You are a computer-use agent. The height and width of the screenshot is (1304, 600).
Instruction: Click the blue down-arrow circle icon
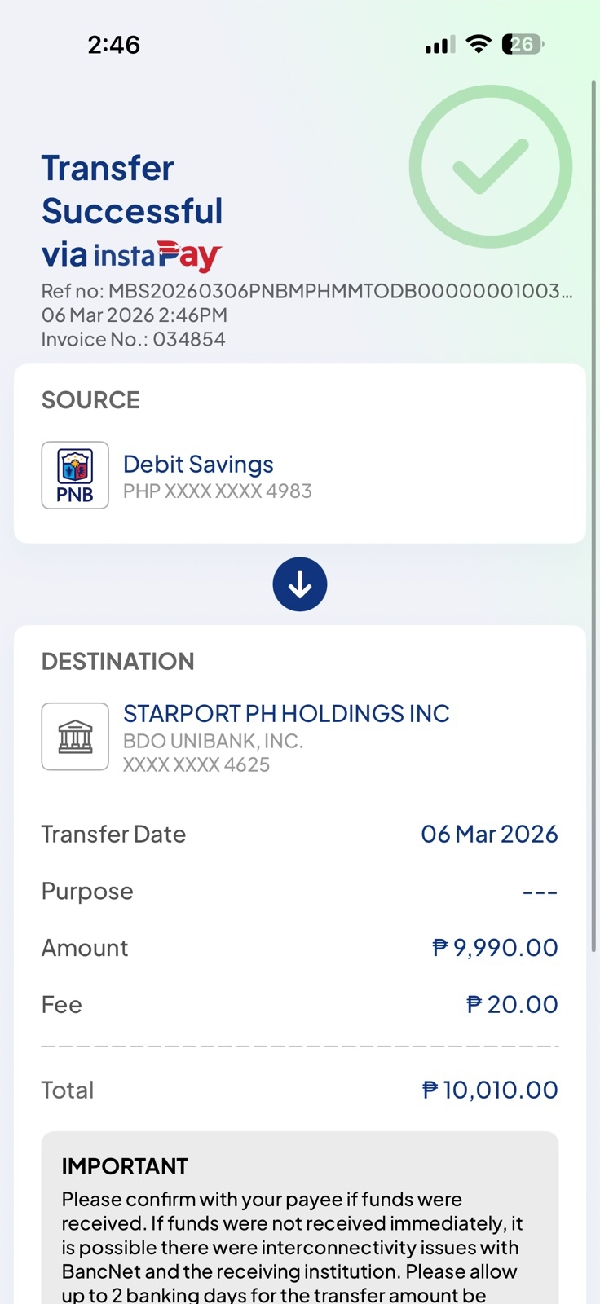(x=300, y=585)
